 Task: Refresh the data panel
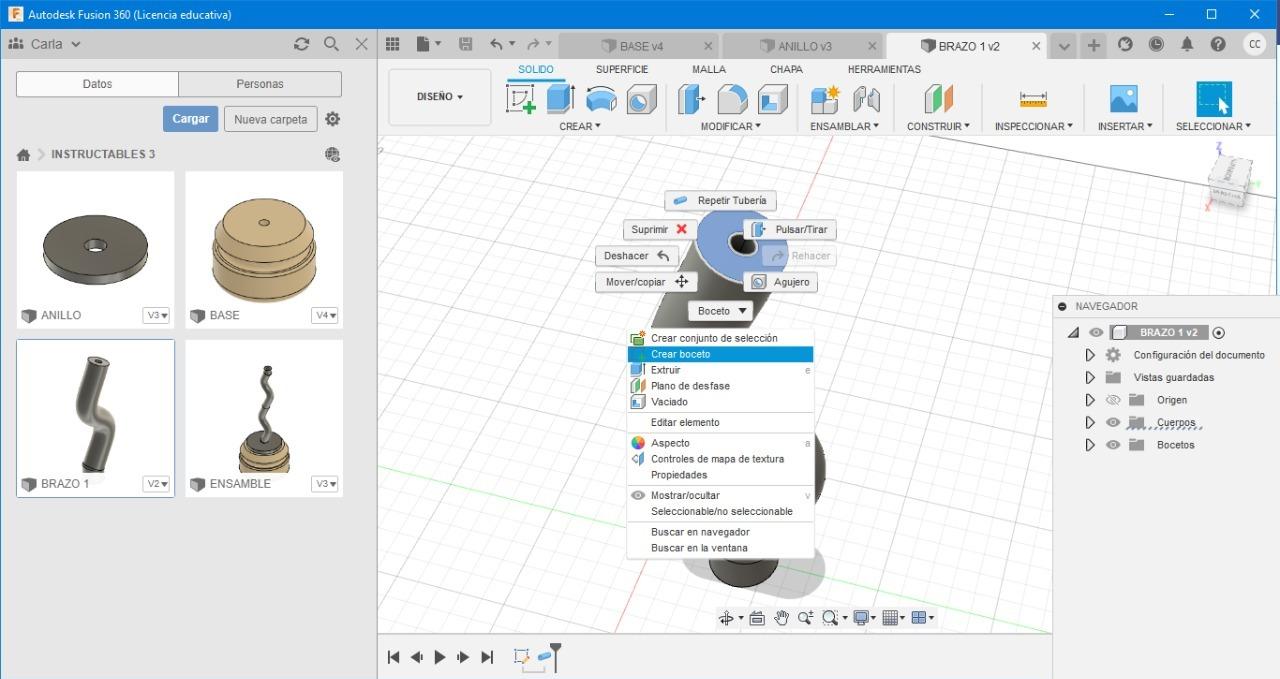tap(301, 44)
